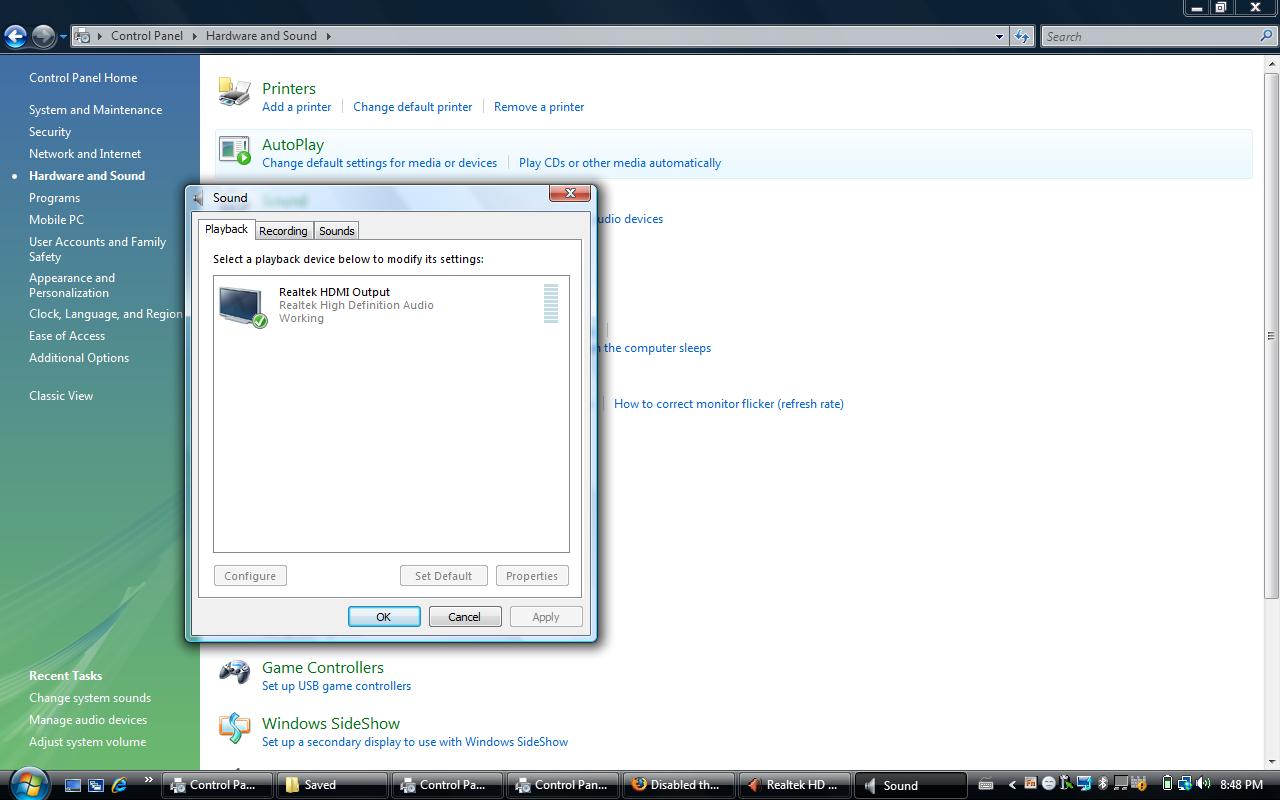Click Cancel in Sound dialog
Viewport: 1280px width, 800px height.
click(465, 617)
